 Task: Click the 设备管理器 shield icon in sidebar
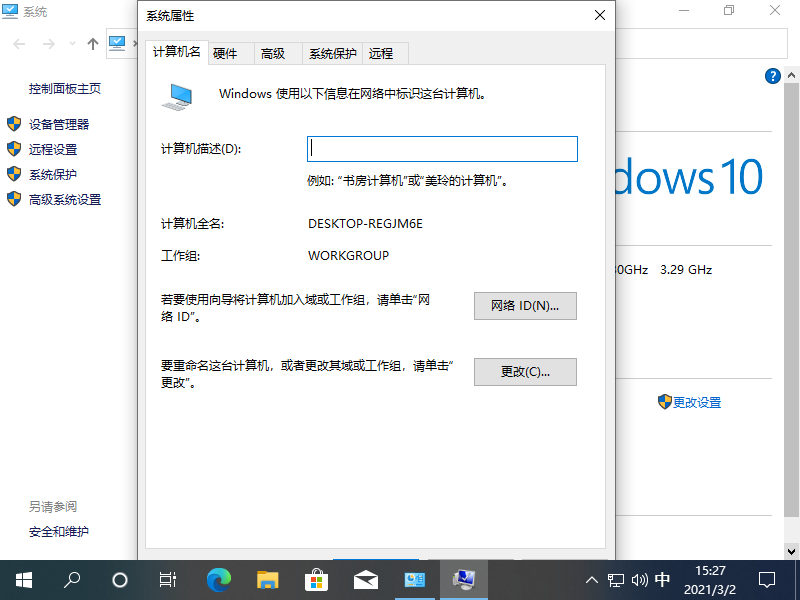[14, 125]
